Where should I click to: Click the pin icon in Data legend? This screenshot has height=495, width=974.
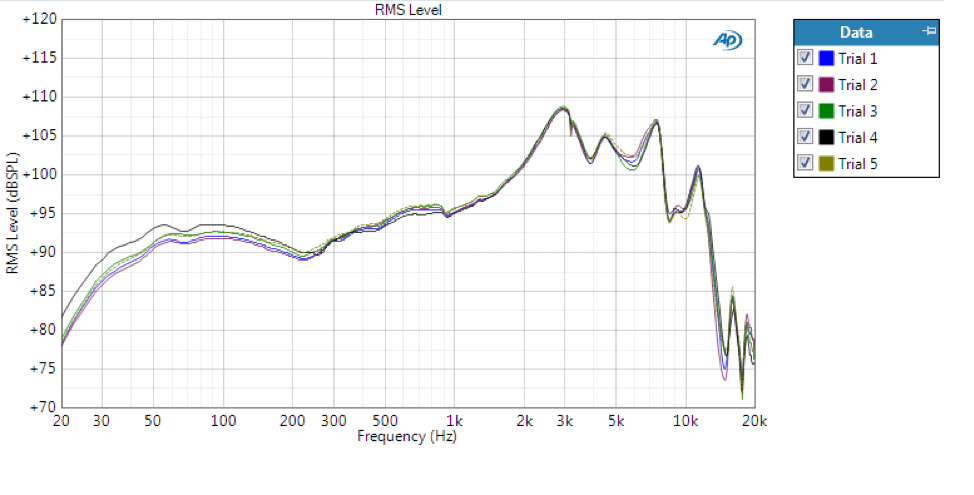pyautogui.click(x=929, y=32)
